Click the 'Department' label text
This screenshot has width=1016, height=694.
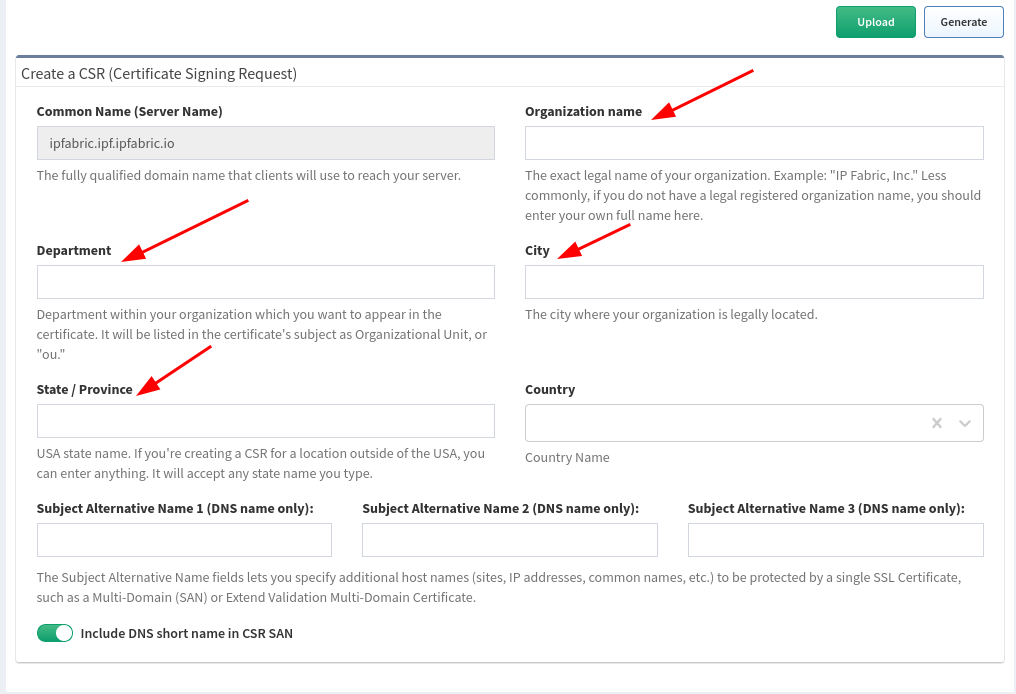[x=74, y=251]
